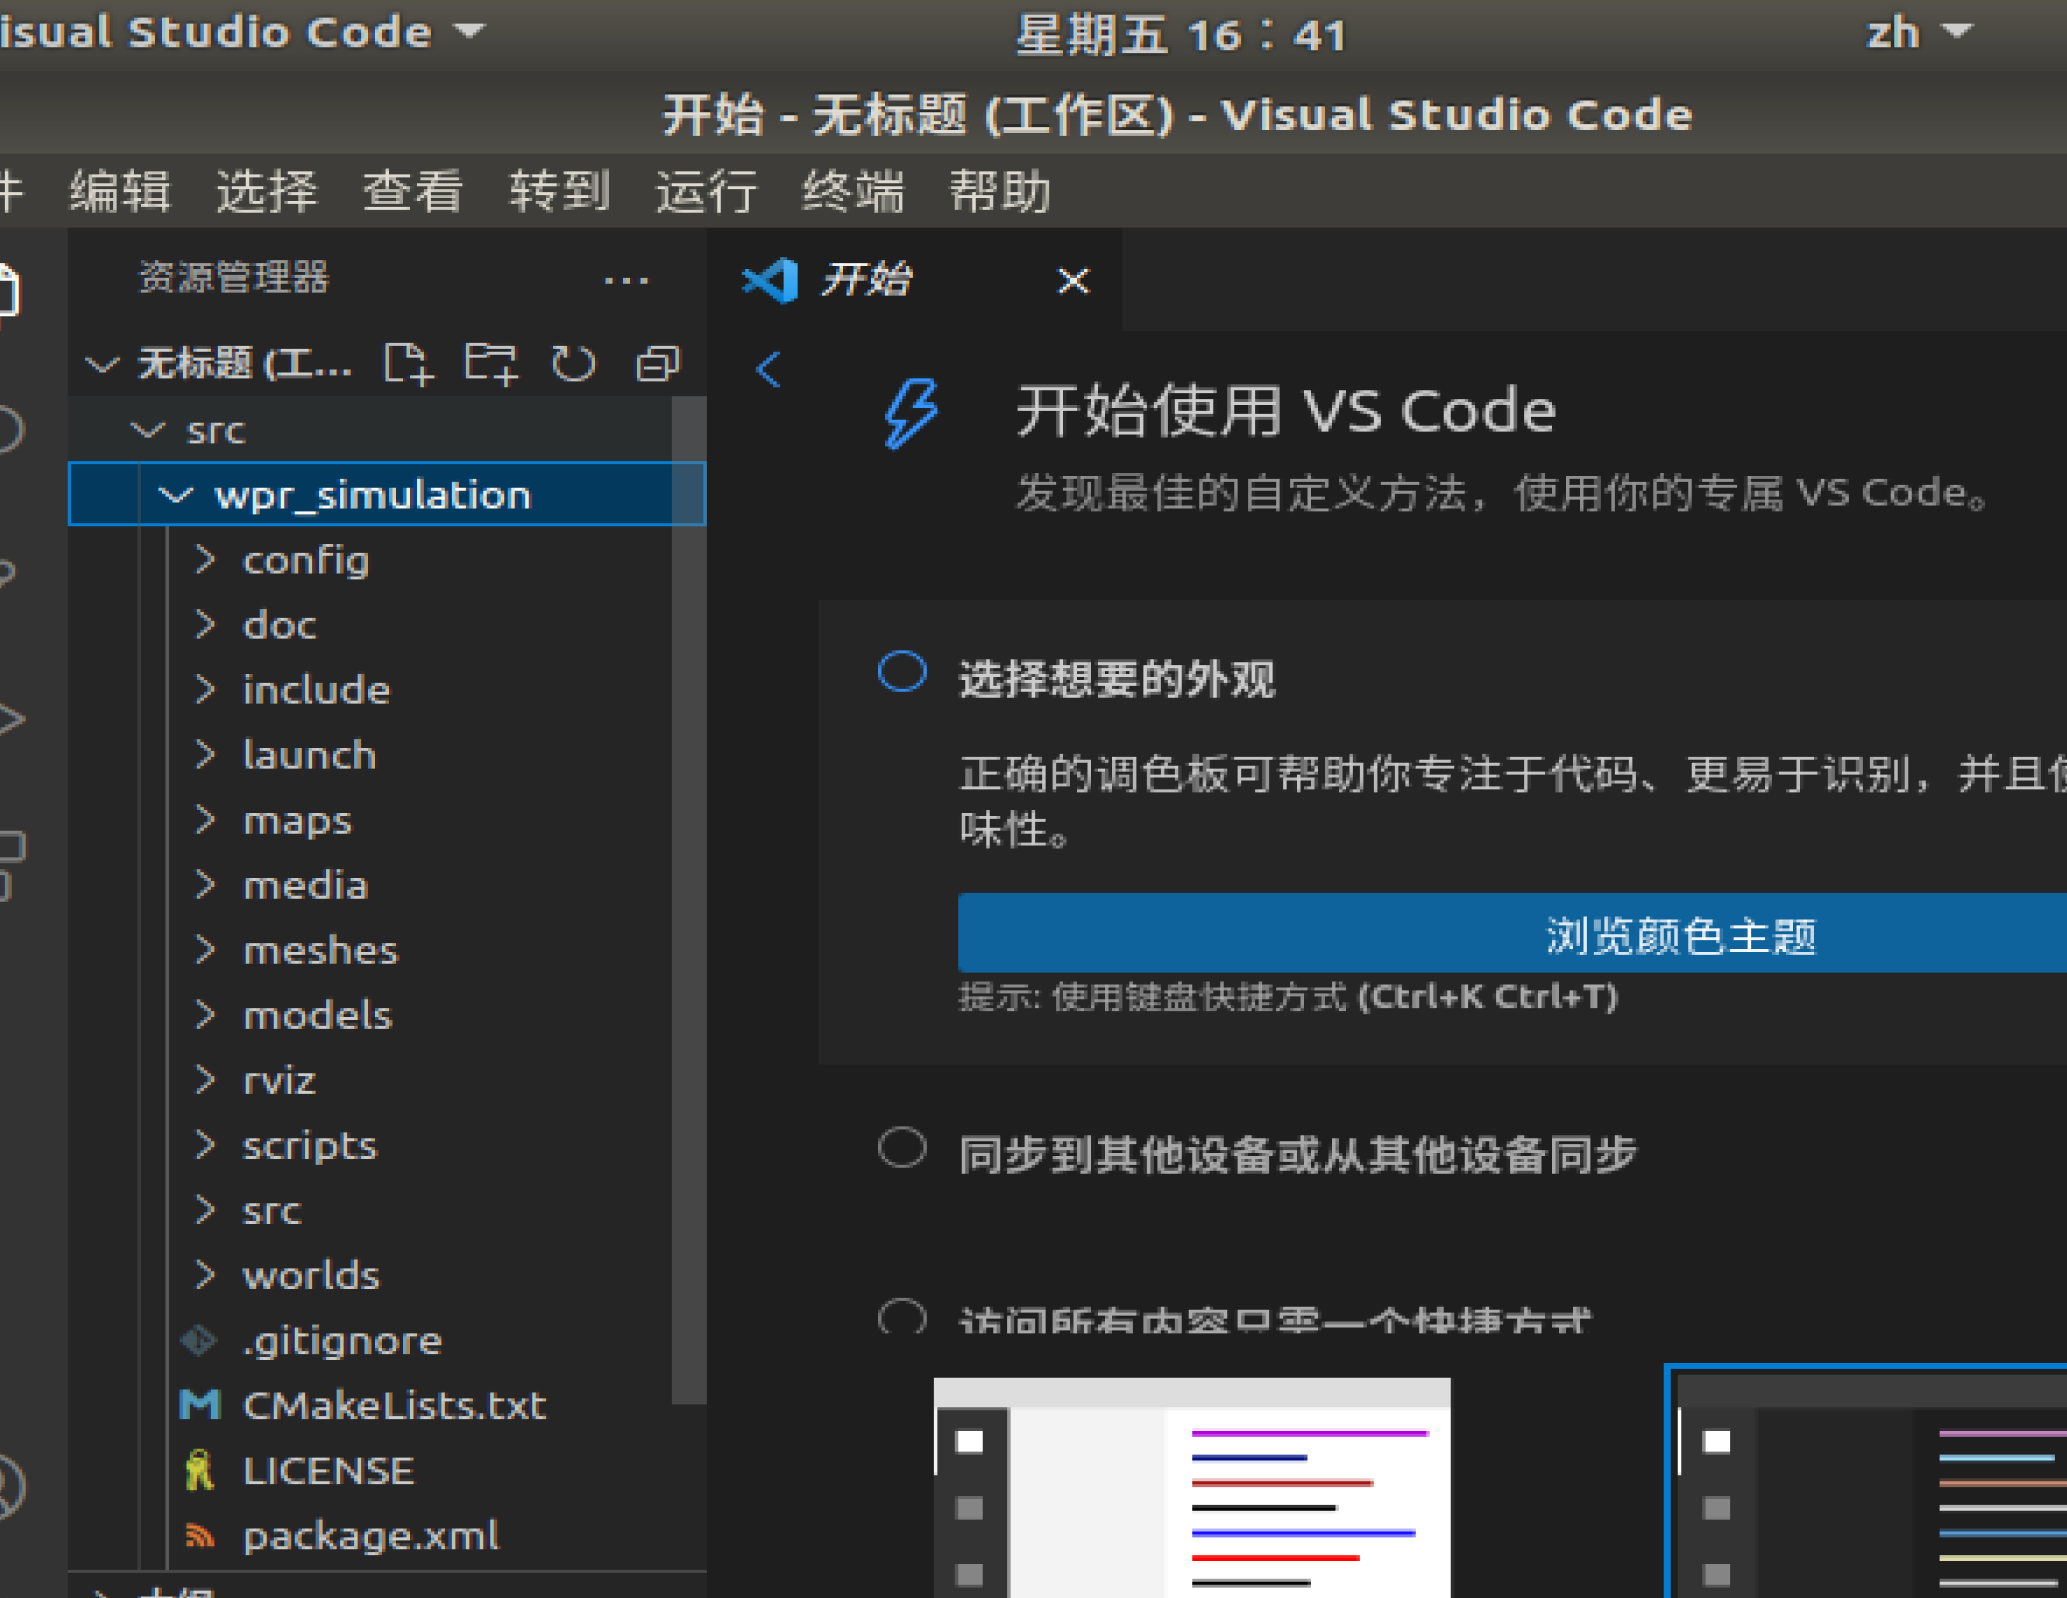Click the clock 星期五 16:41

pos(1181,35)
